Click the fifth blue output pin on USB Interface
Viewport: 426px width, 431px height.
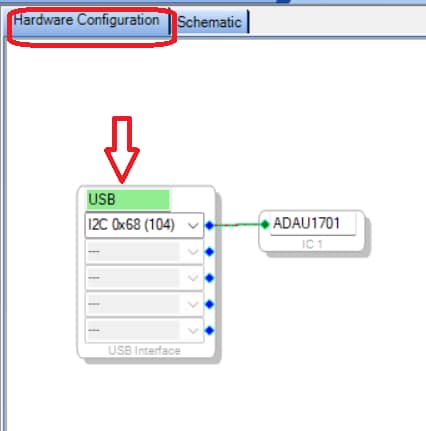point(209,331)
